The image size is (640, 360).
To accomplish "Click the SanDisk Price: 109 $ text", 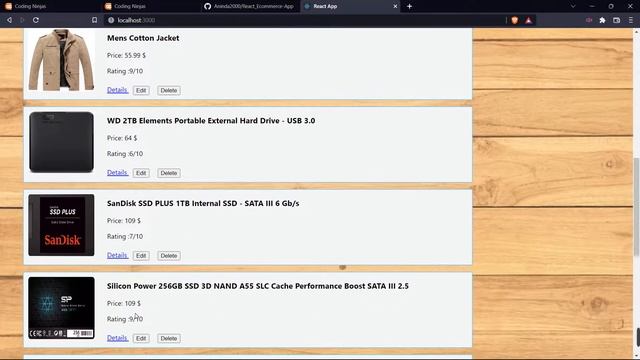I will pyautogui.click(x=124, y=220).
